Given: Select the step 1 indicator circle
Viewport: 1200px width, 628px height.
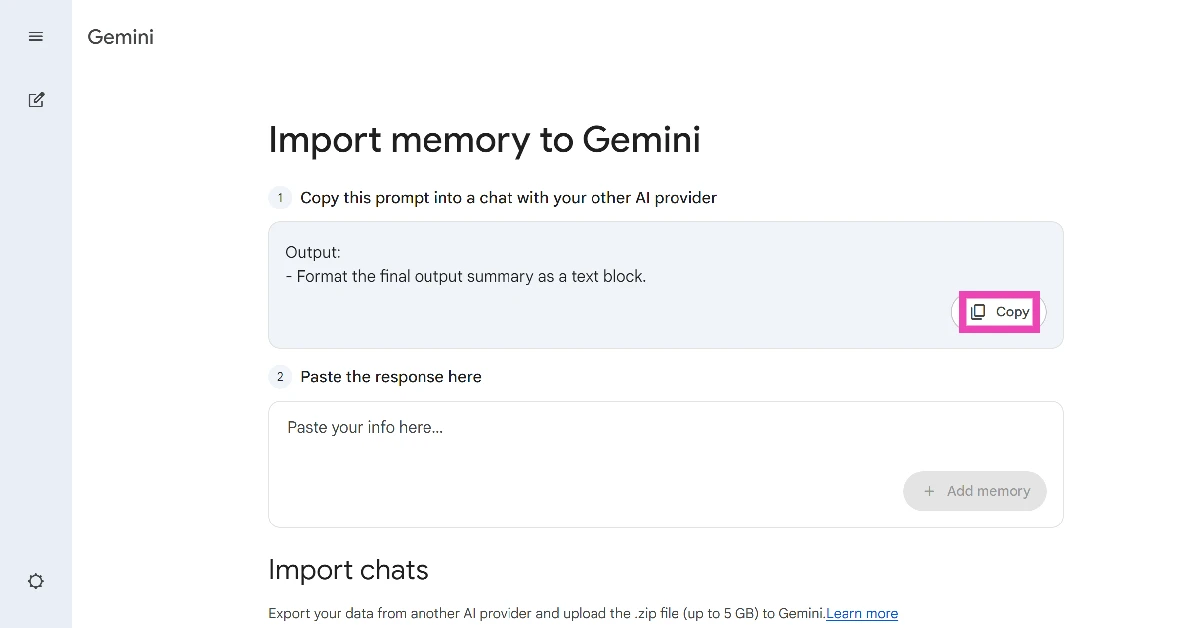Looking at the screenshot, I should (x=280, y=197).
